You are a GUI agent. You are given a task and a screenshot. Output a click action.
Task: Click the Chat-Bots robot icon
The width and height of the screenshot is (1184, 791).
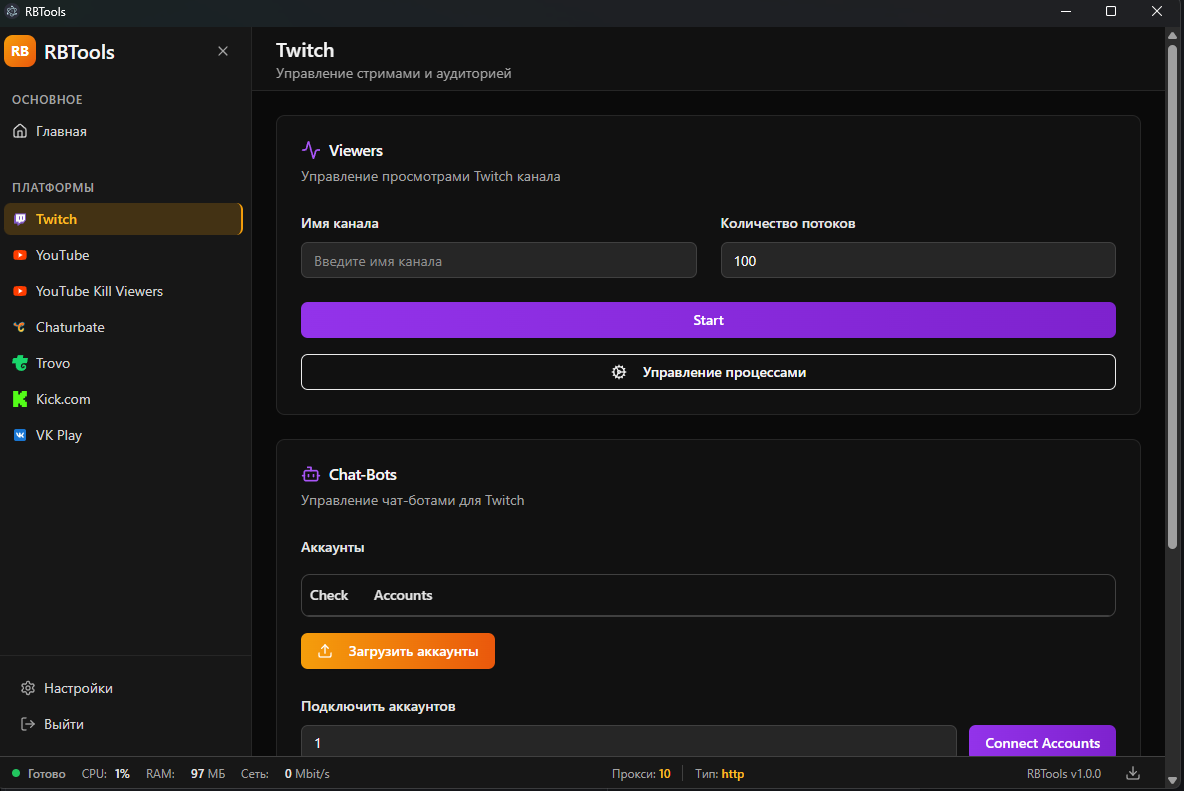tap(311, 474)
